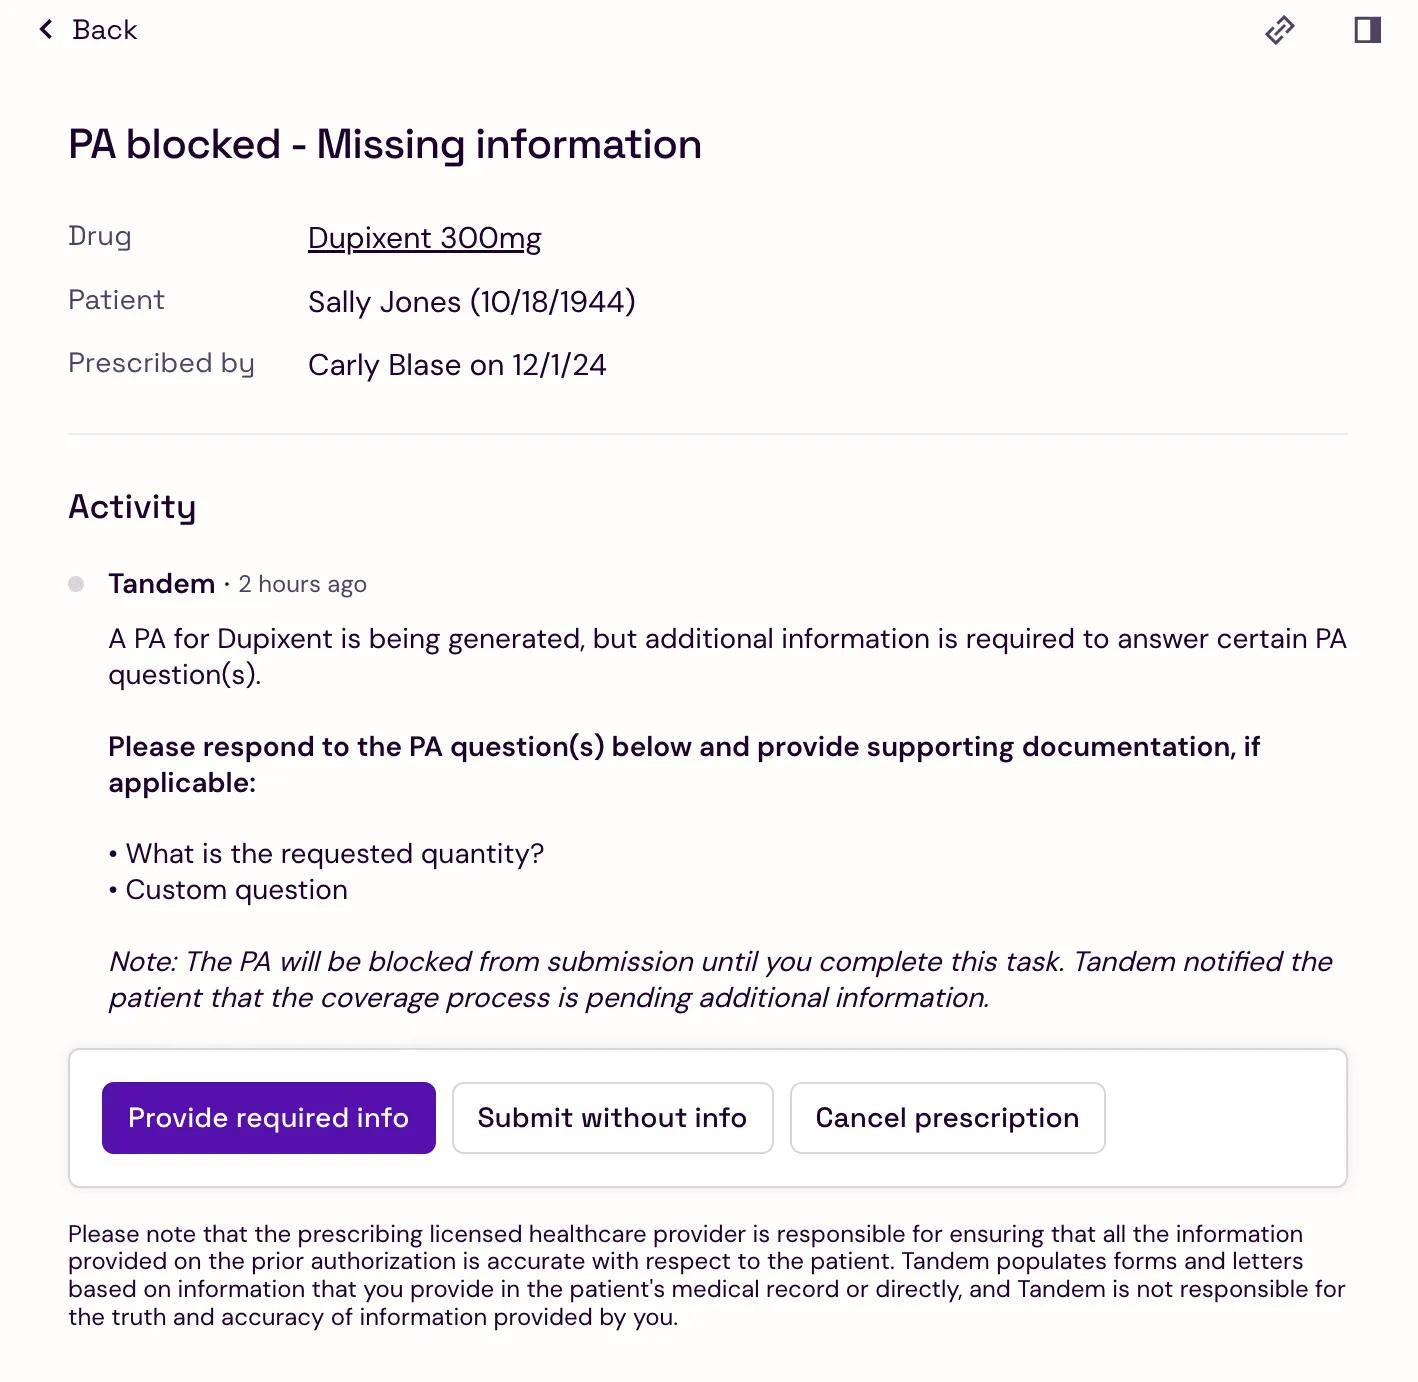
Task: Select the 'Custom question' bullet item
Action: 236,890
